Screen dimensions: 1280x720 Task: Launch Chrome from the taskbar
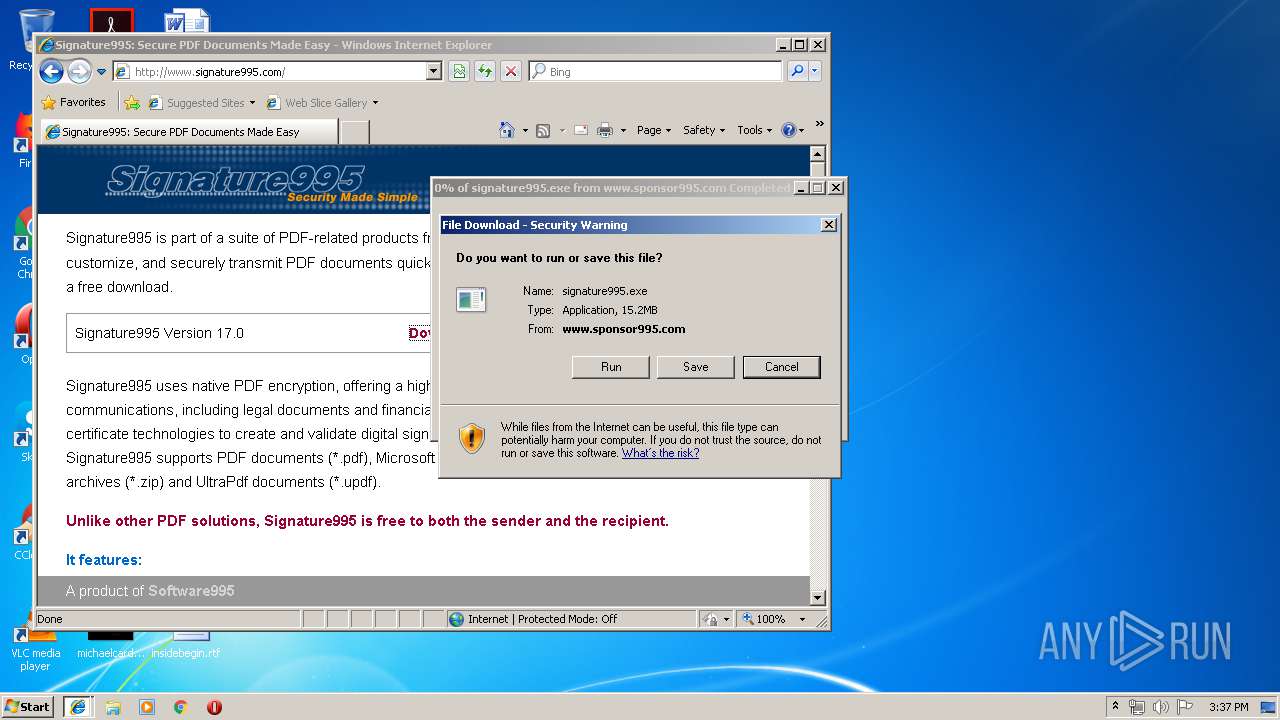click(181, 707)
